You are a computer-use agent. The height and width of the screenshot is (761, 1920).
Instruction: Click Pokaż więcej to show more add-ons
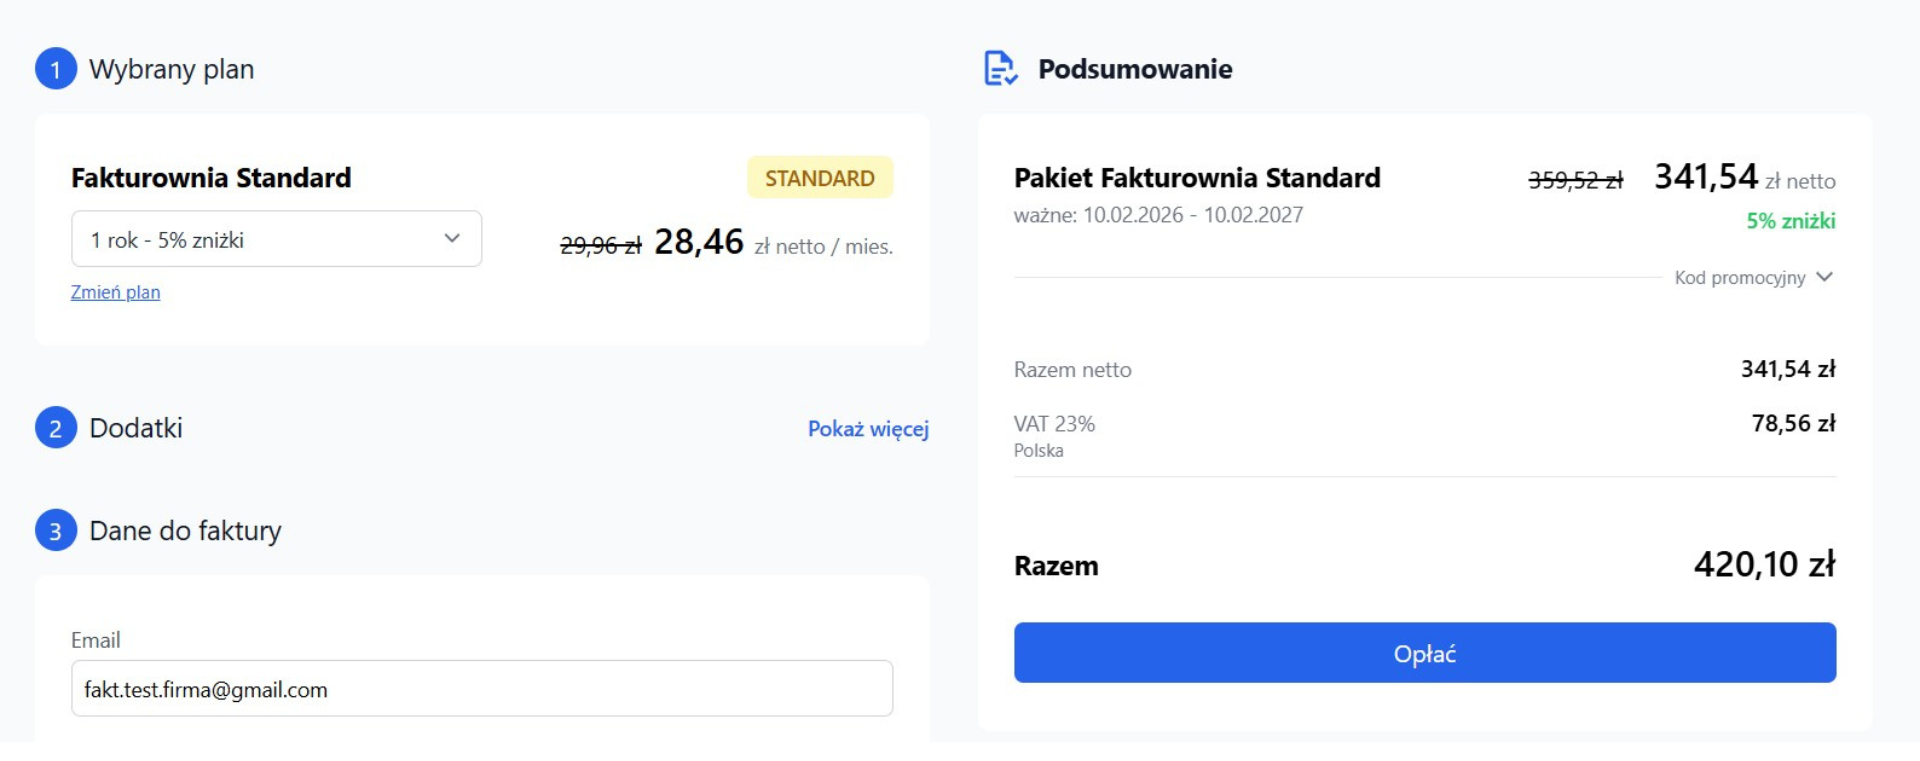(866, 430)
